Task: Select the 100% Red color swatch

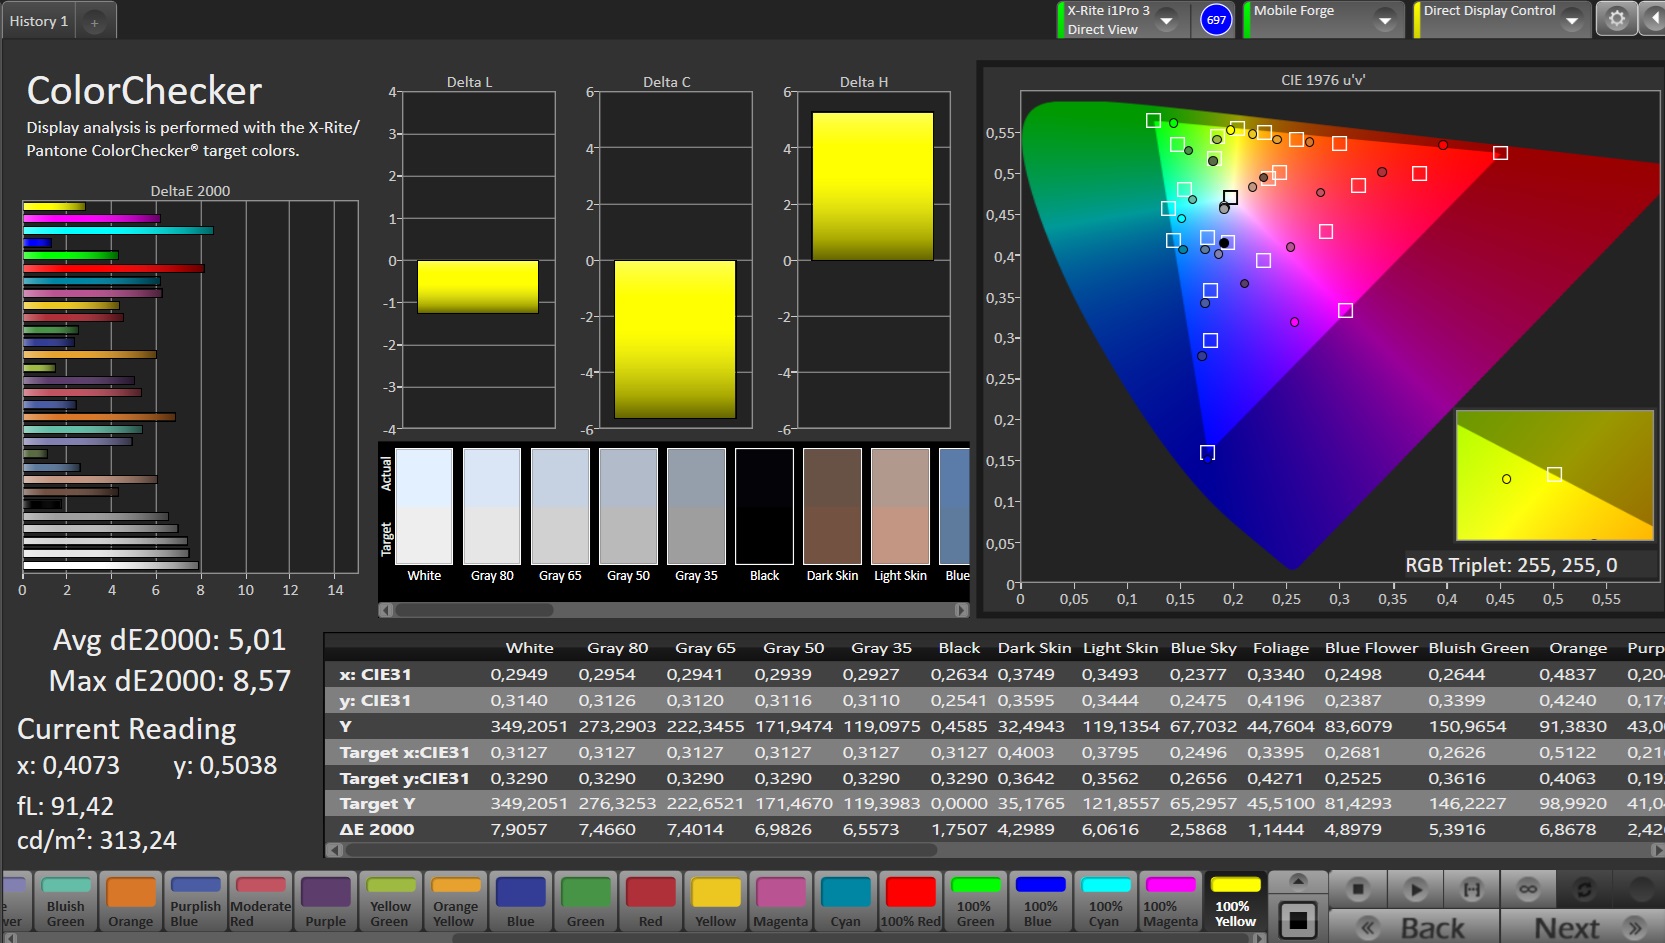Action: pos(910,902)
